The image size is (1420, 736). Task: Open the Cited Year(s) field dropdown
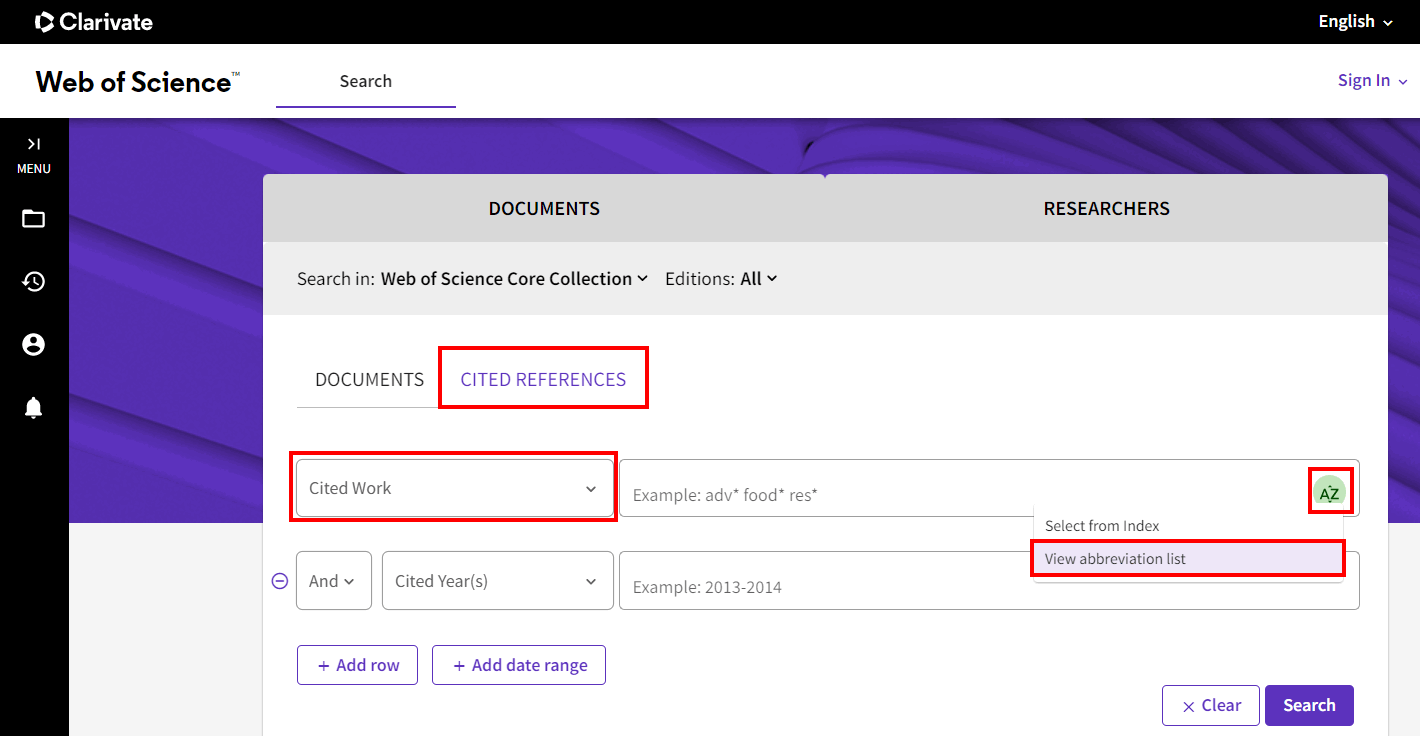point(498,581)
